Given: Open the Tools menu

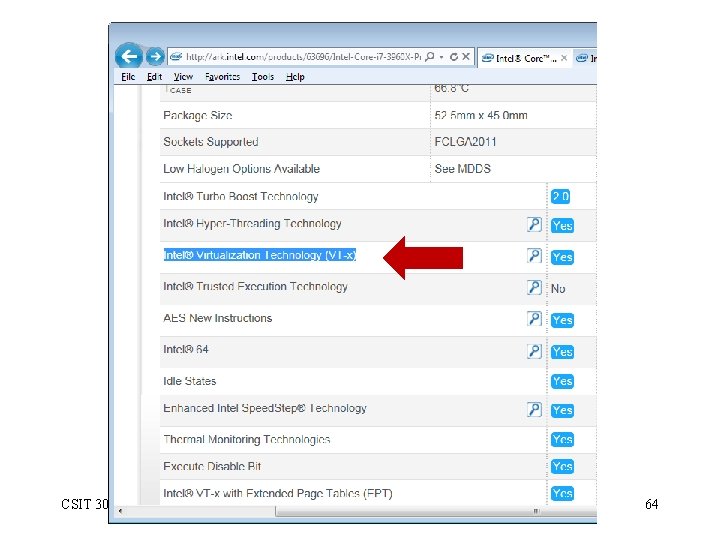Looking at the screenshot, I should click(263, 77).
